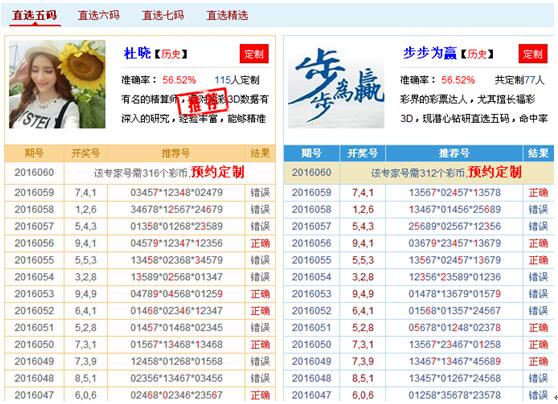Screen dimensions: 558x404
Task: Click the red 定制 button for 步步为赢
Action: tap(533, 54)
